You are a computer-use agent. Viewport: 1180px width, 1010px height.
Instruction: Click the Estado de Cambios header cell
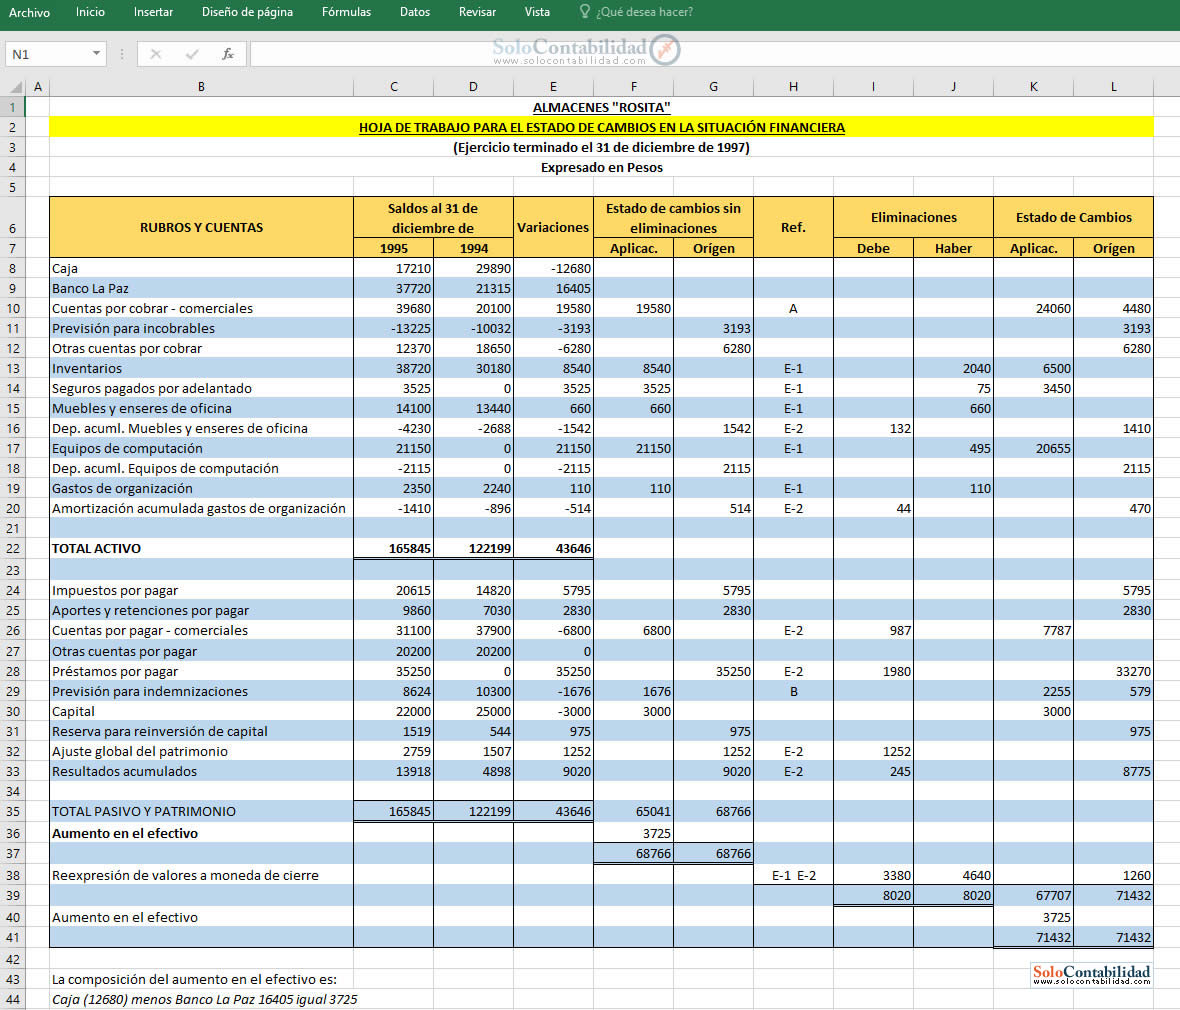pos(1074,218)
